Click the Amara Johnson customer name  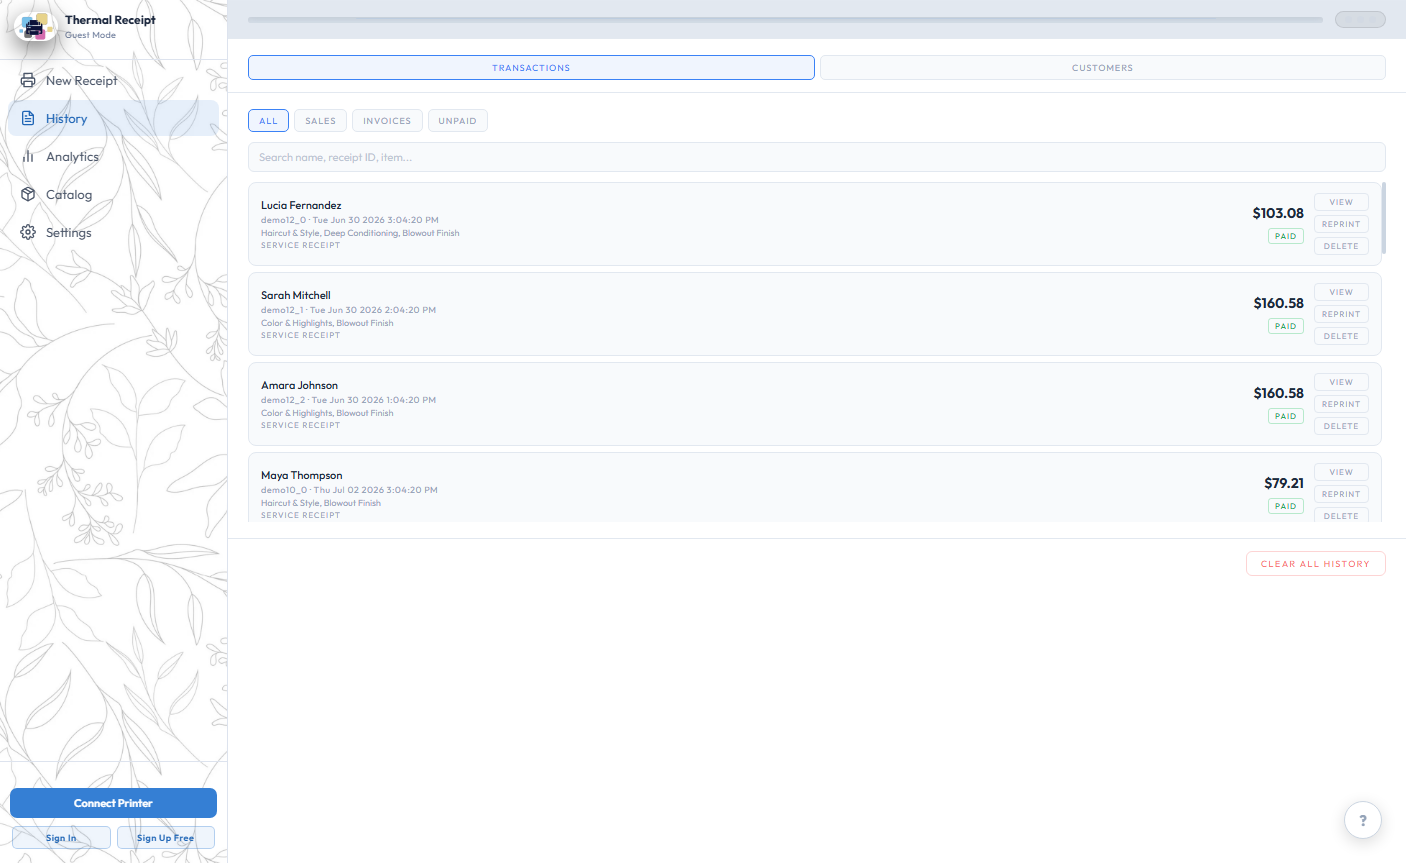point(299,385)
